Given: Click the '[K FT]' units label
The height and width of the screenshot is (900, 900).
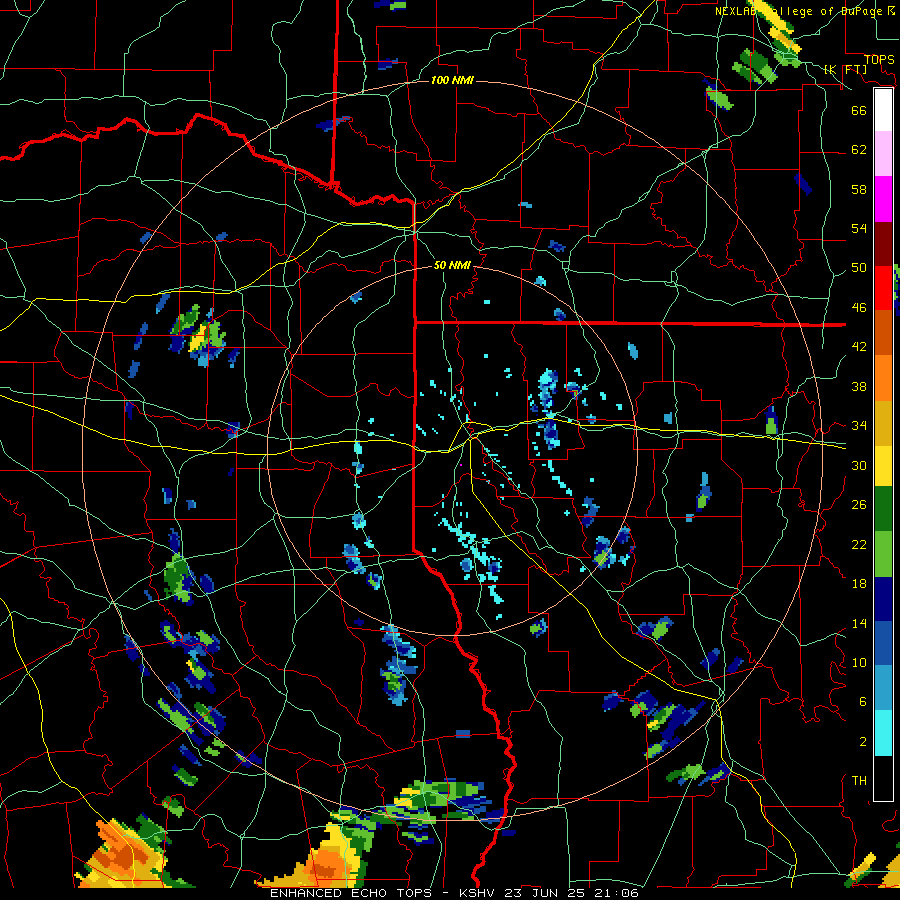Looking at the screenshot, I should tap(845, 69).
